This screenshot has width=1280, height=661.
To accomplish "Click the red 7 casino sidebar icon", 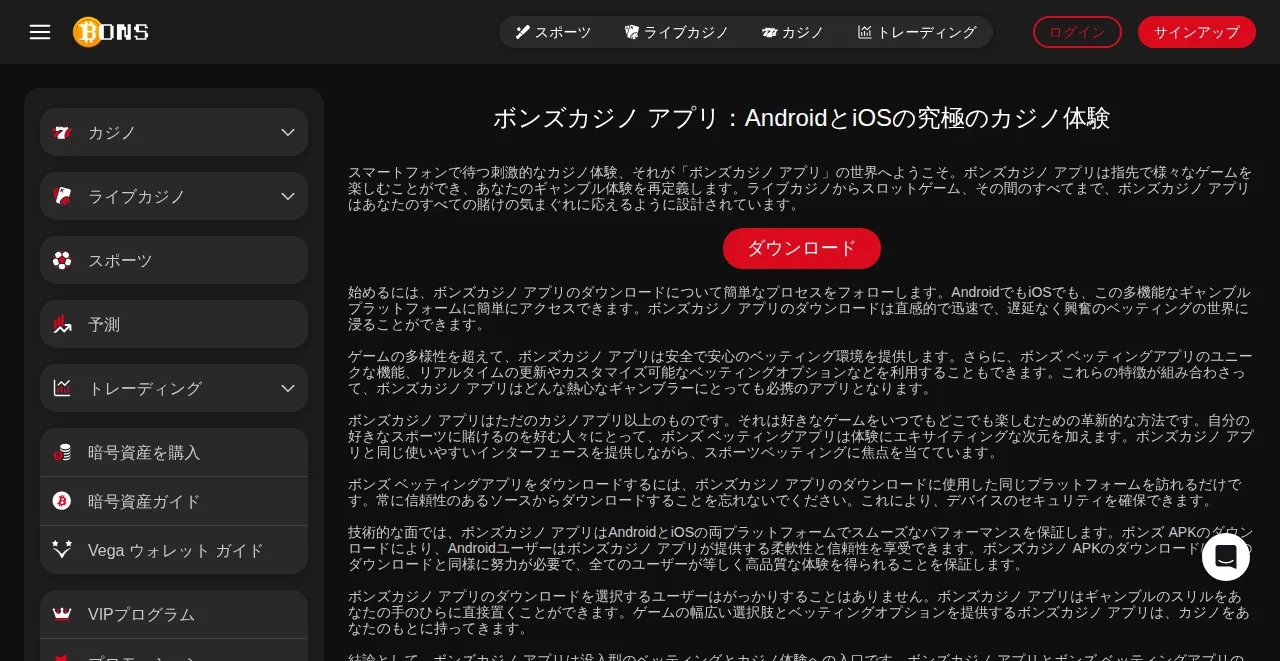I will coord(62,132).
